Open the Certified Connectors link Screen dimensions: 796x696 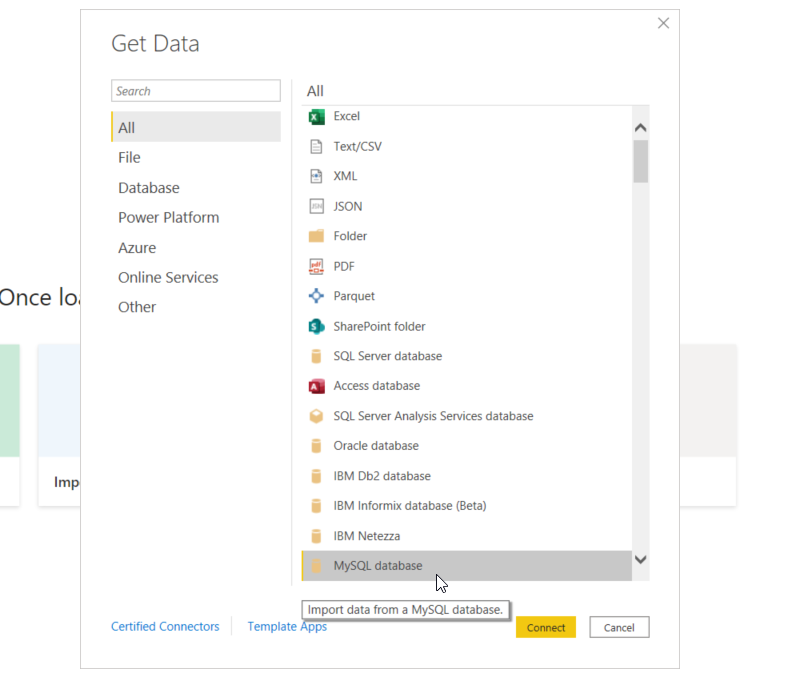[165, 626]
